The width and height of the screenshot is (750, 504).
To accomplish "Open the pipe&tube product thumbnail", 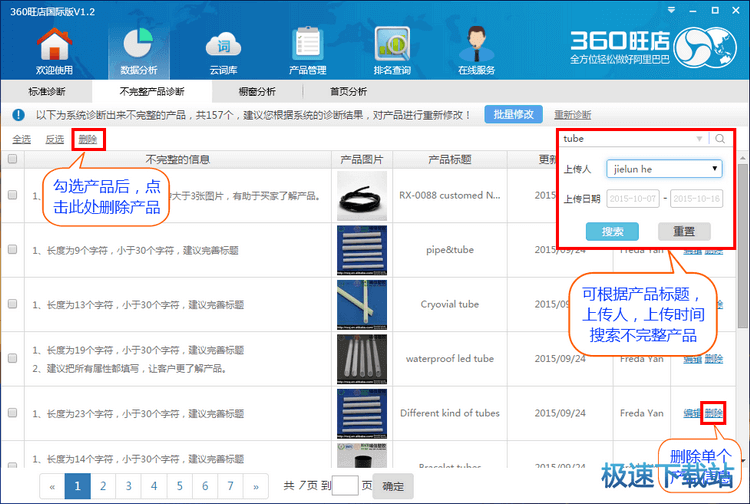I will [362, 250].
